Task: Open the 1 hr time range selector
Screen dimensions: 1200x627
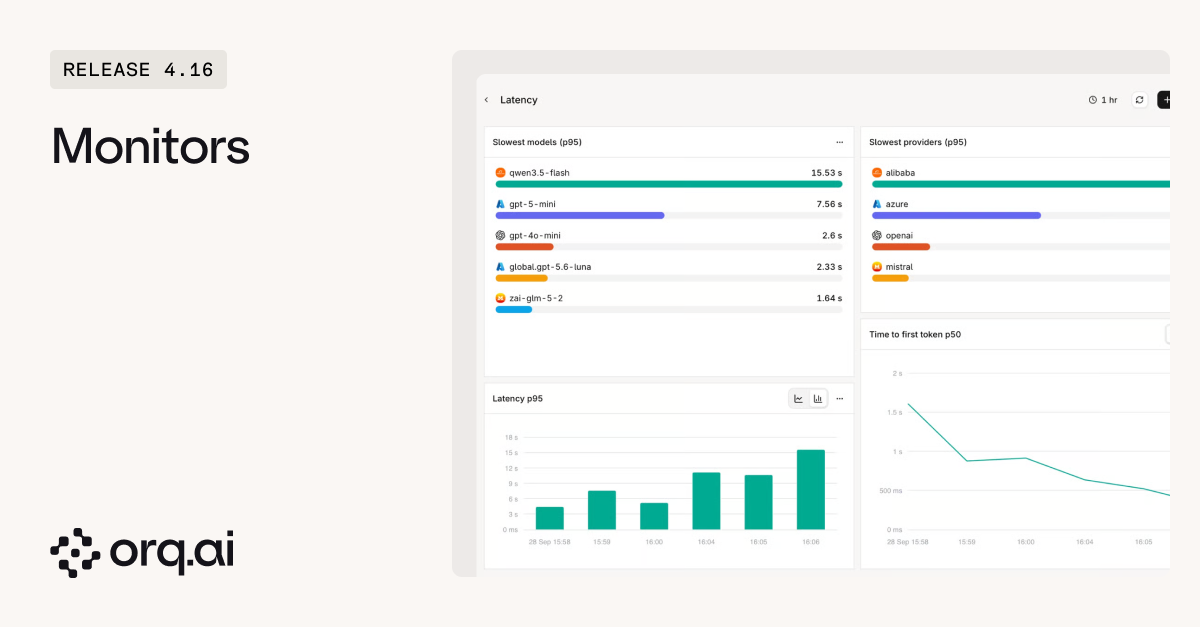Action: coord(1103,100)
